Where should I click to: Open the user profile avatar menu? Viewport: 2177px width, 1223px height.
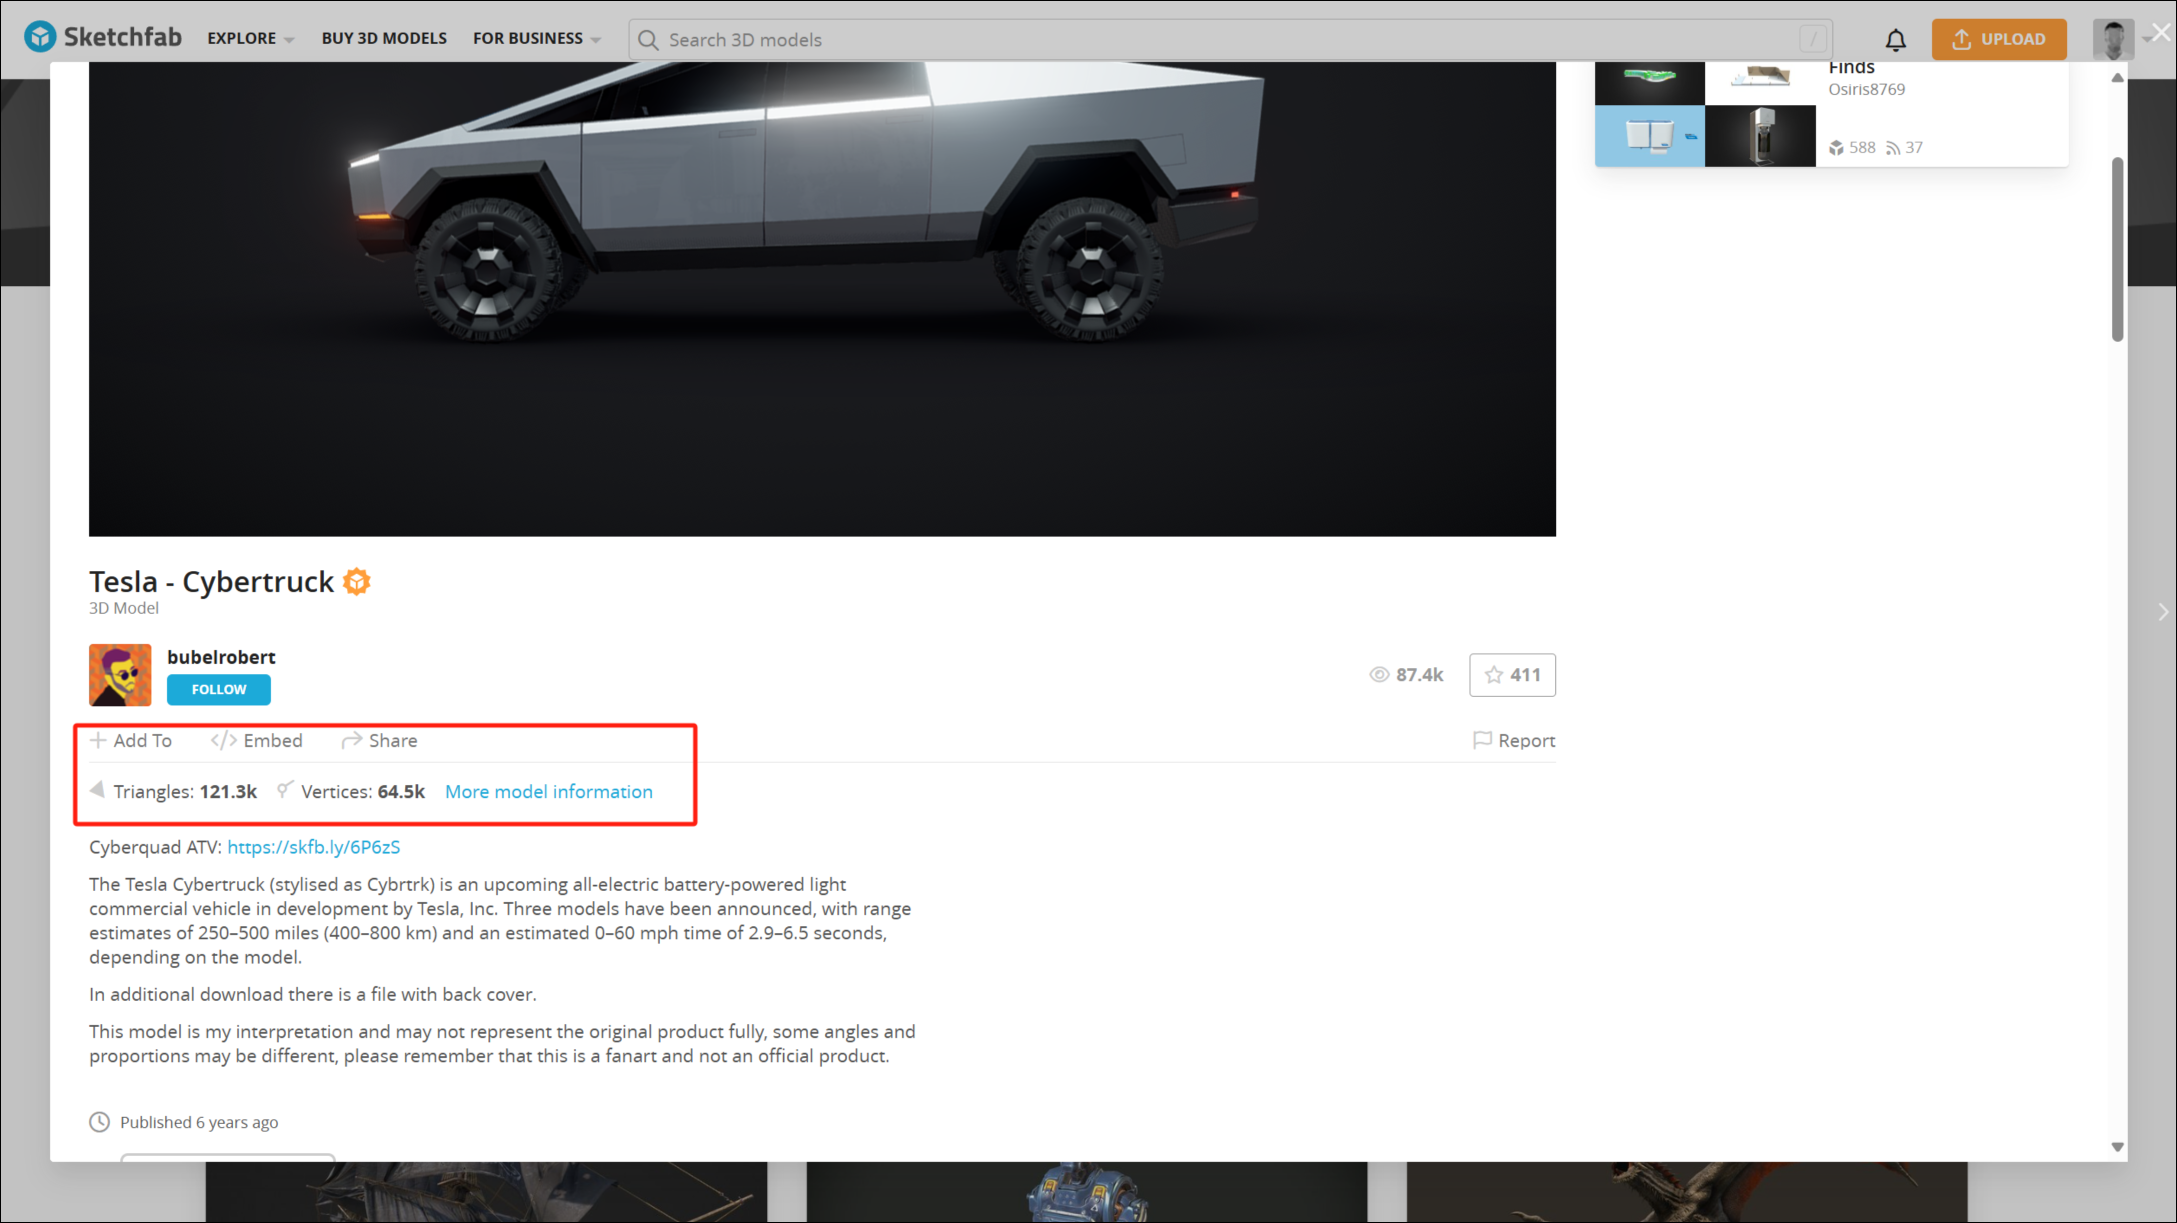(x=2113, y=39)
